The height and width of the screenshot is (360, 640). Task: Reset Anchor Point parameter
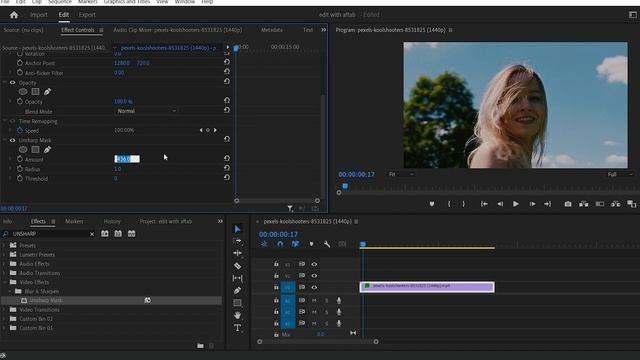[x=227, y=62]
